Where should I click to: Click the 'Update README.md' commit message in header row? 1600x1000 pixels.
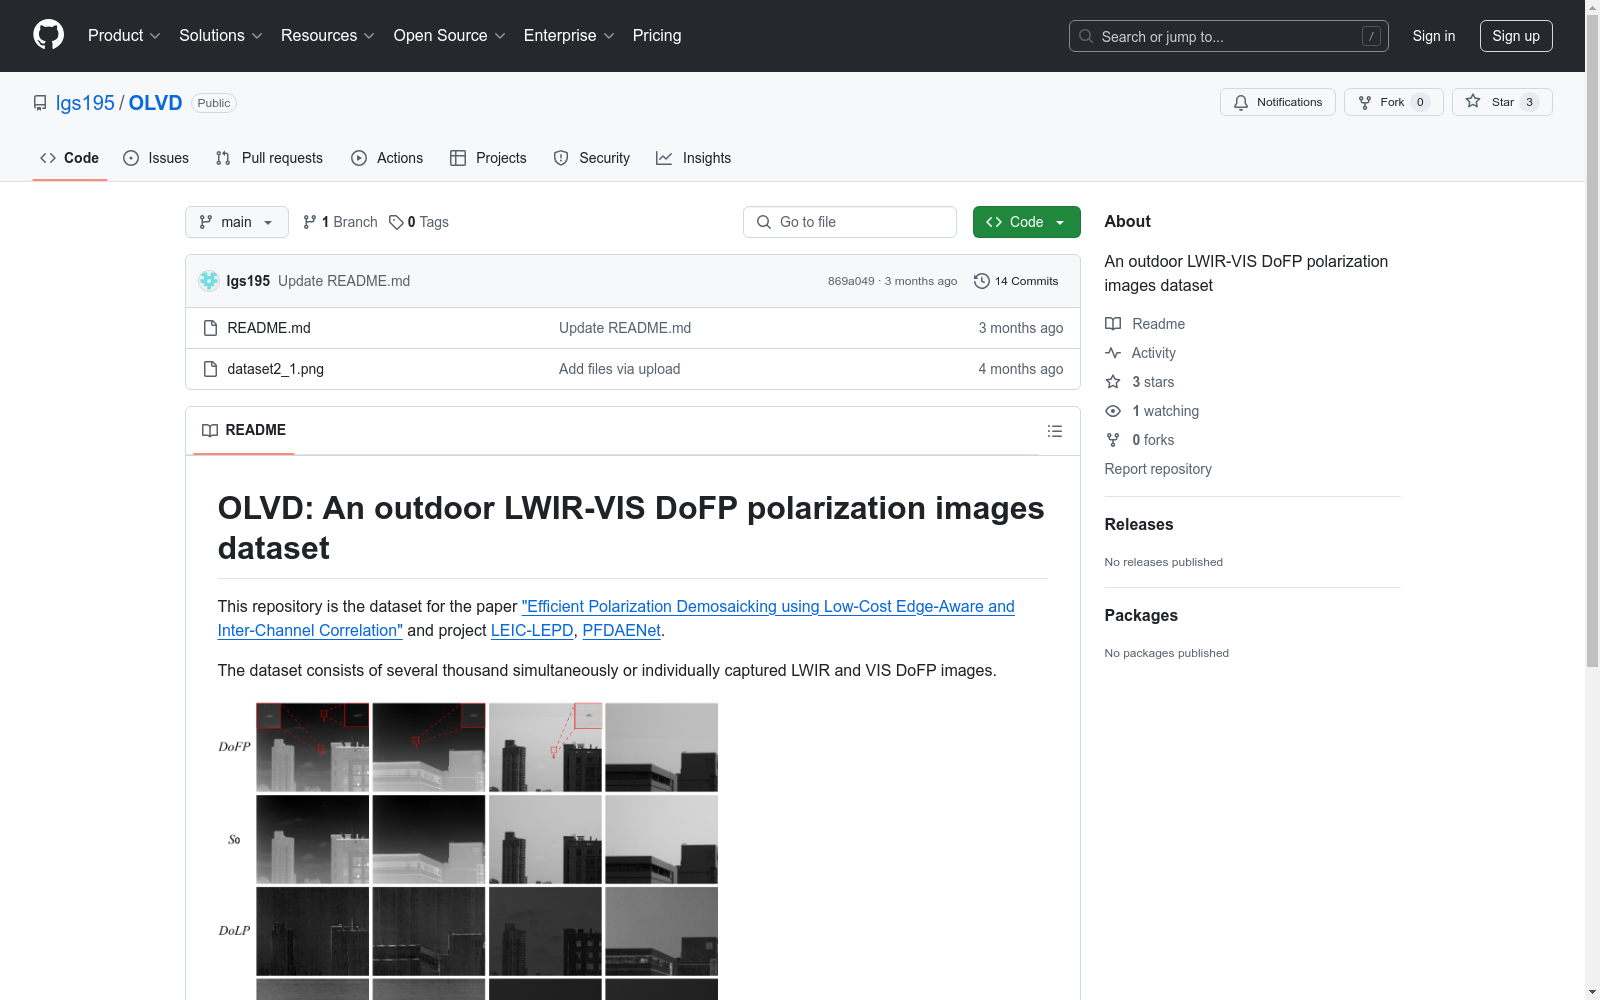click(344, 281)
